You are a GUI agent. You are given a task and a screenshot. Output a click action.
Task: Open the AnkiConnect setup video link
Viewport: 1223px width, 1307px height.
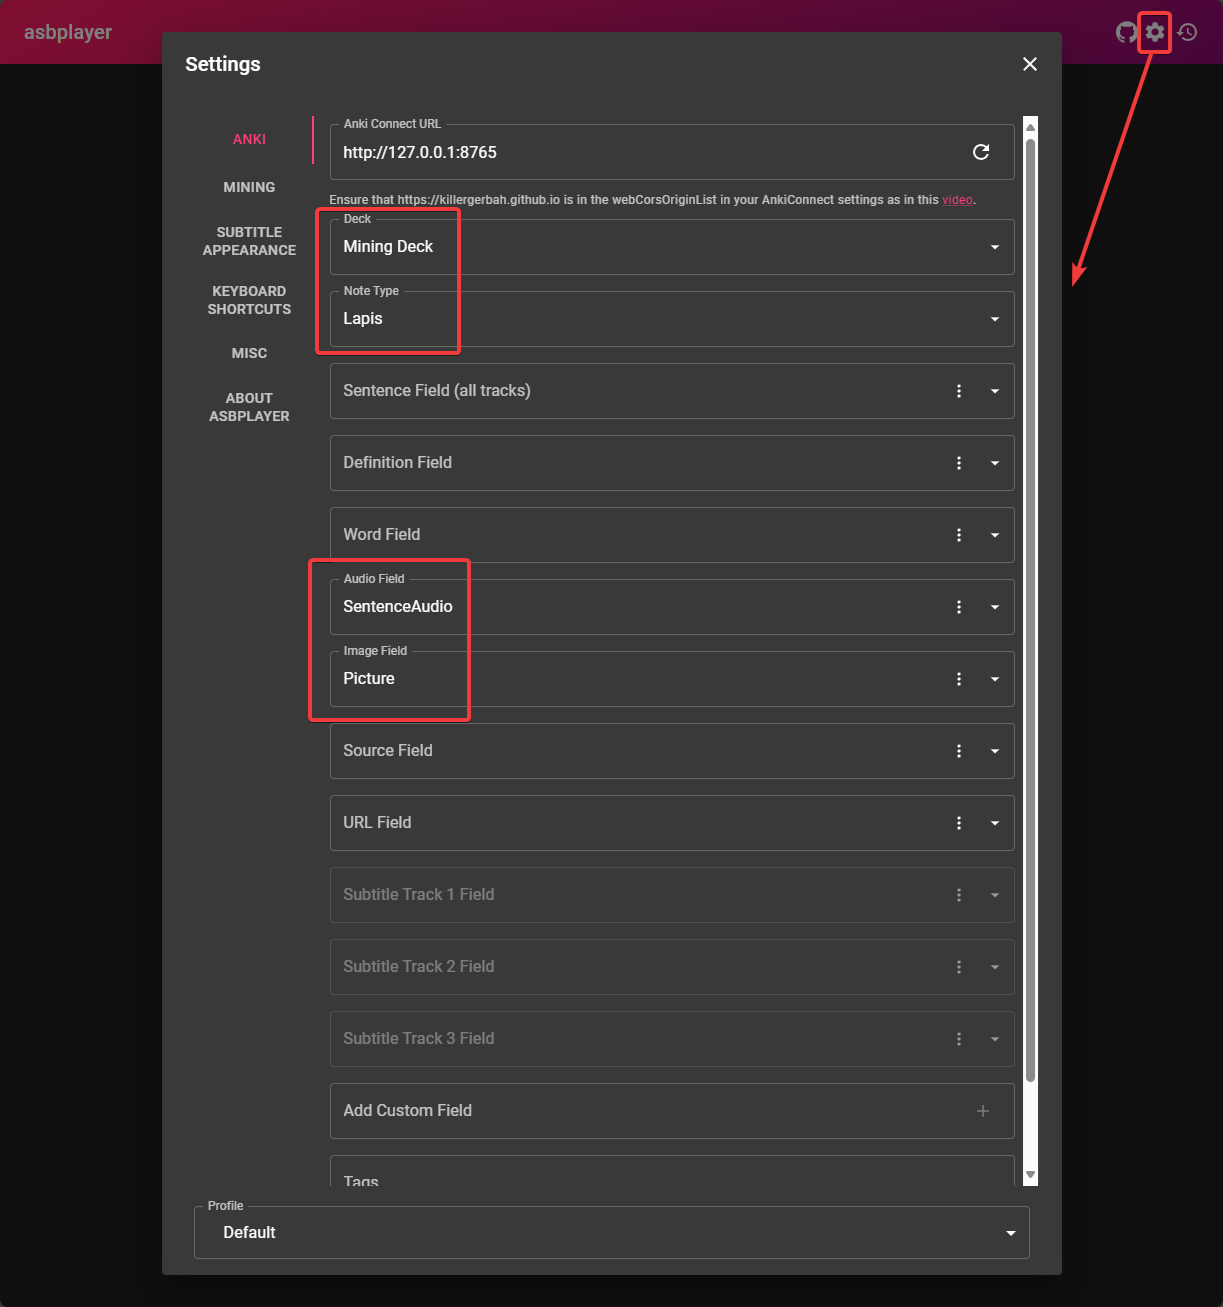coord(957,199)
